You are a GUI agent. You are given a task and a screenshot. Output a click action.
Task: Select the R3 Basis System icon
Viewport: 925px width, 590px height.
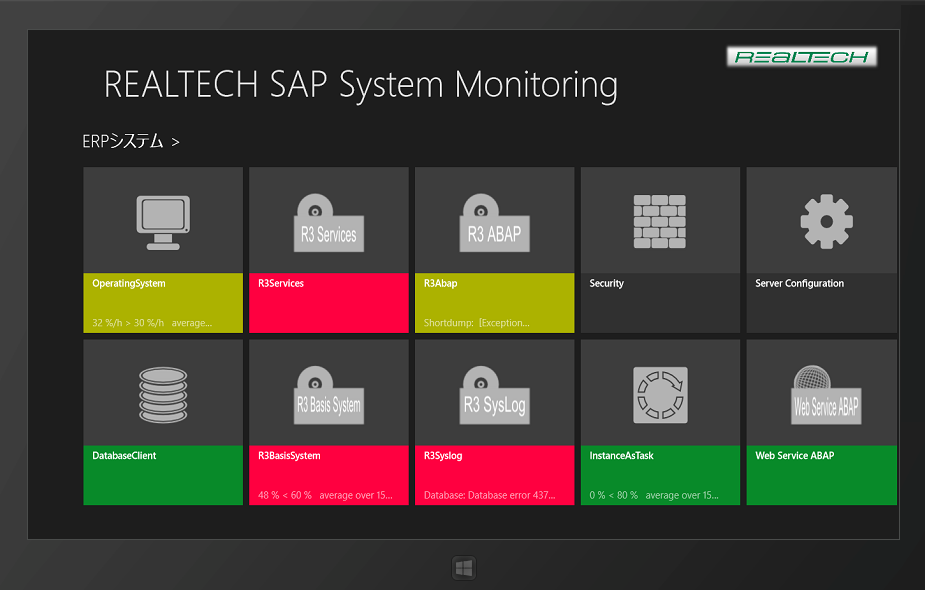tap(329, 395)
